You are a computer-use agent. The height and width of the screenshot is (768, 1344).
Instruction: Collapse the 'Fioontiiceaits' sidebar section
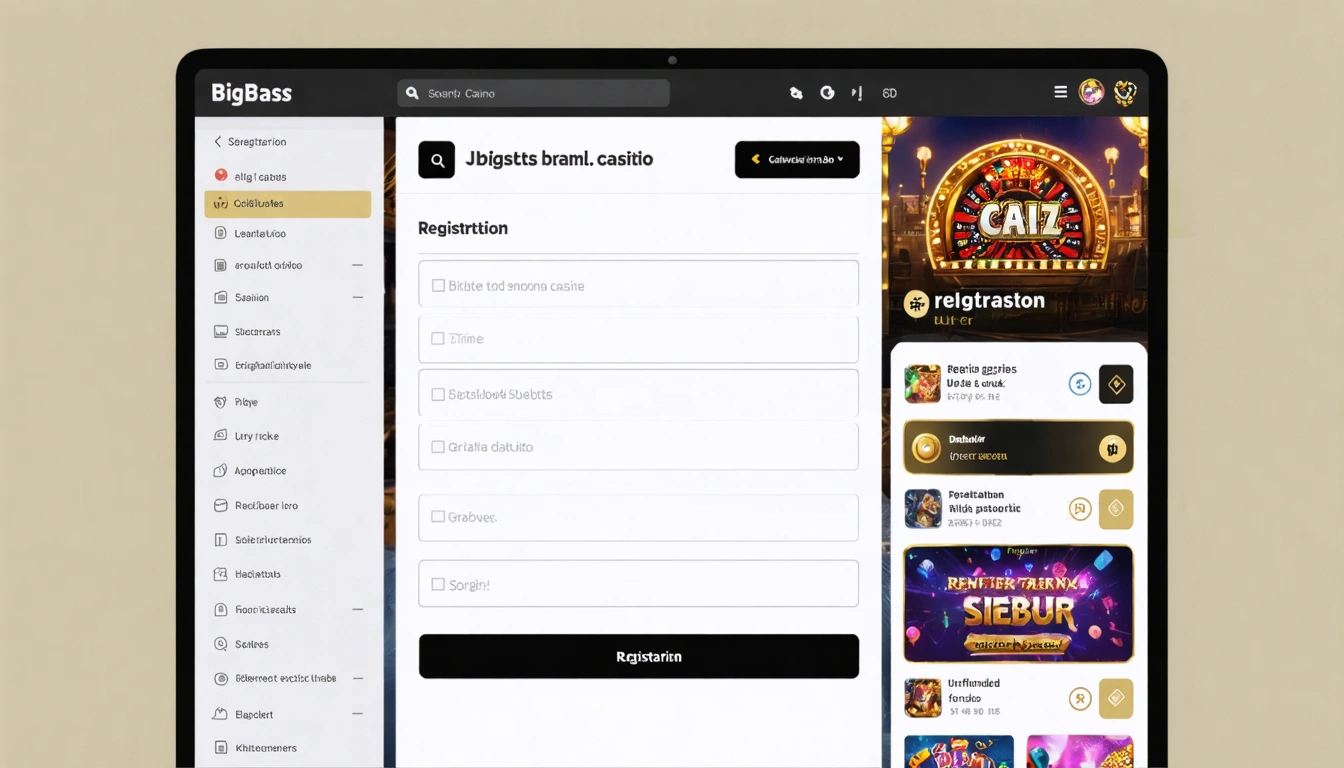point(357,609)
